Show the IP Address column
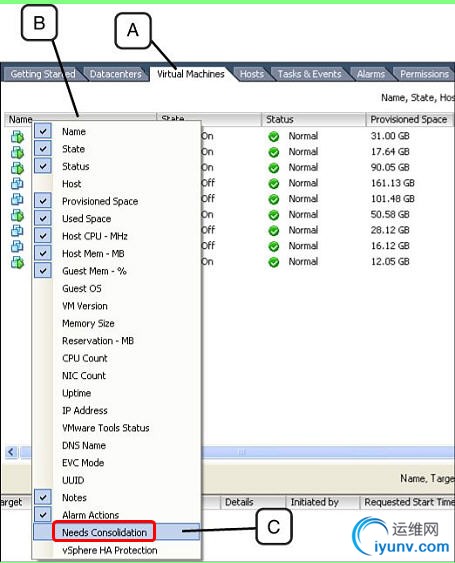 [117, 410]
